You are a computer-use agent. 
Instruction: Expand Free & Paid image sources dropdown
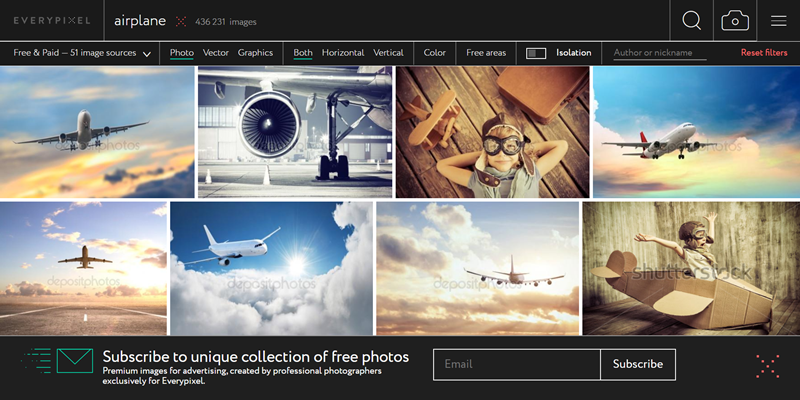point(82,53)
